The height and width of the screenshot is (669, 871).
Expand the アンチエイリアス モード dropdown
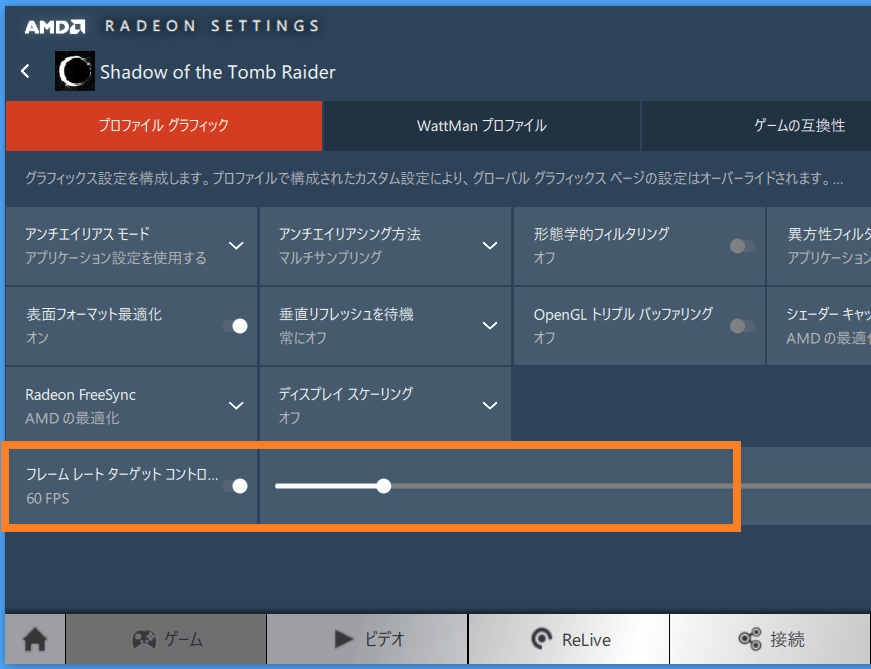pyautogui.click(x=236, y=246)
